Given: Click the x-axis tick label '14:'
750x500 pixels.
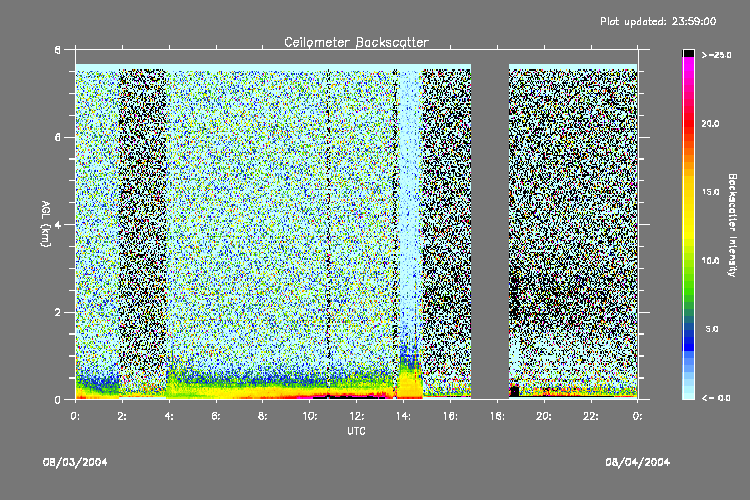Looking at the screenshot, I should pyautogui.click(x=403, y=416).
